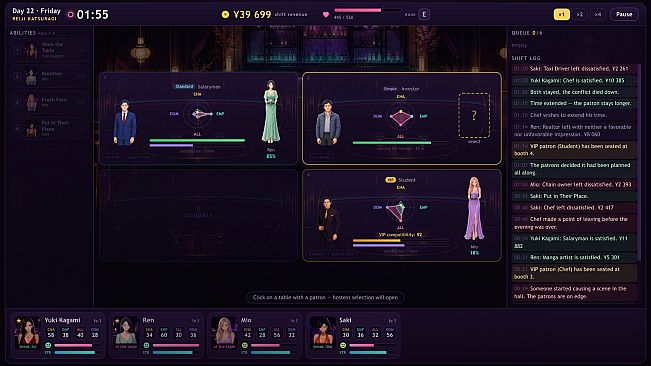
Task: Click the Standard tag on Salaryman booth
Action: click(x=184, y=86)
